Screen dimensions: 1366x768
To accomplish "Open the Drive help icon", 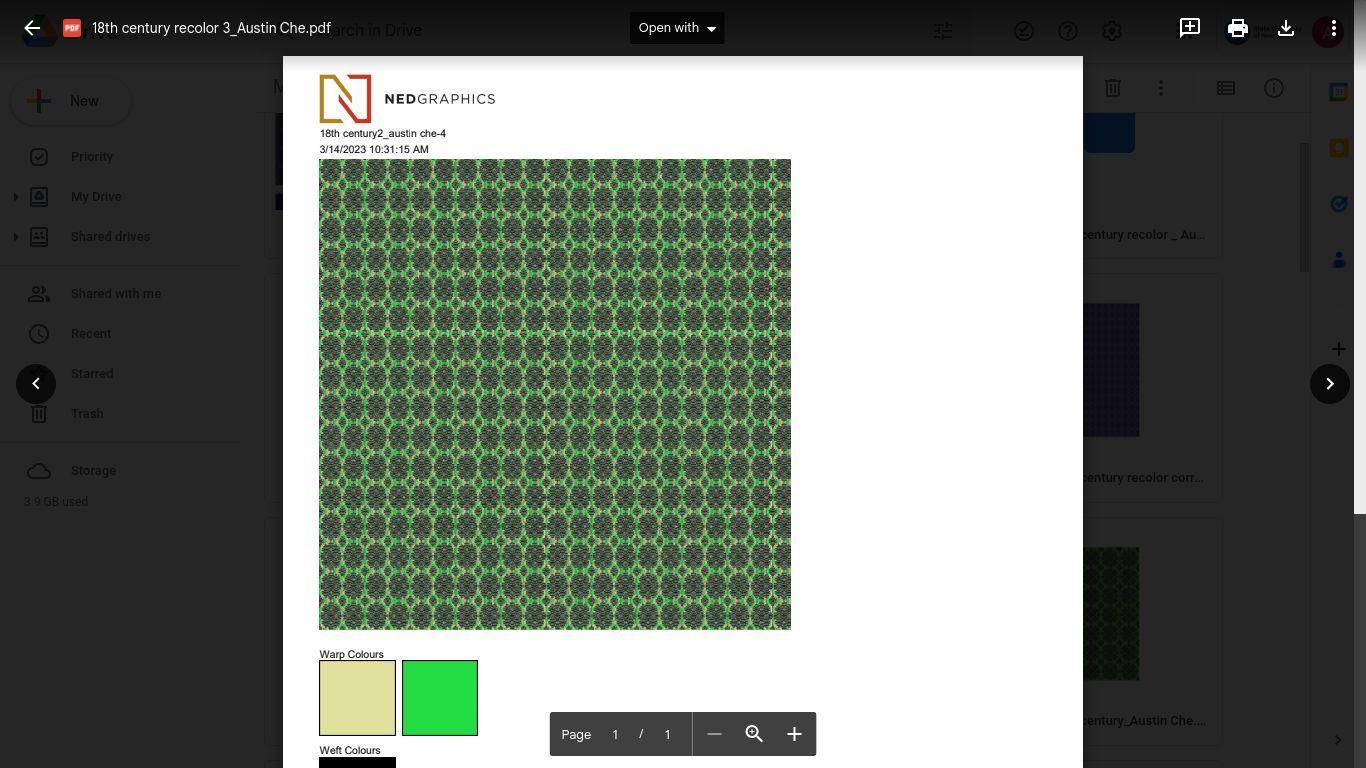I will tap(1068, 31).
